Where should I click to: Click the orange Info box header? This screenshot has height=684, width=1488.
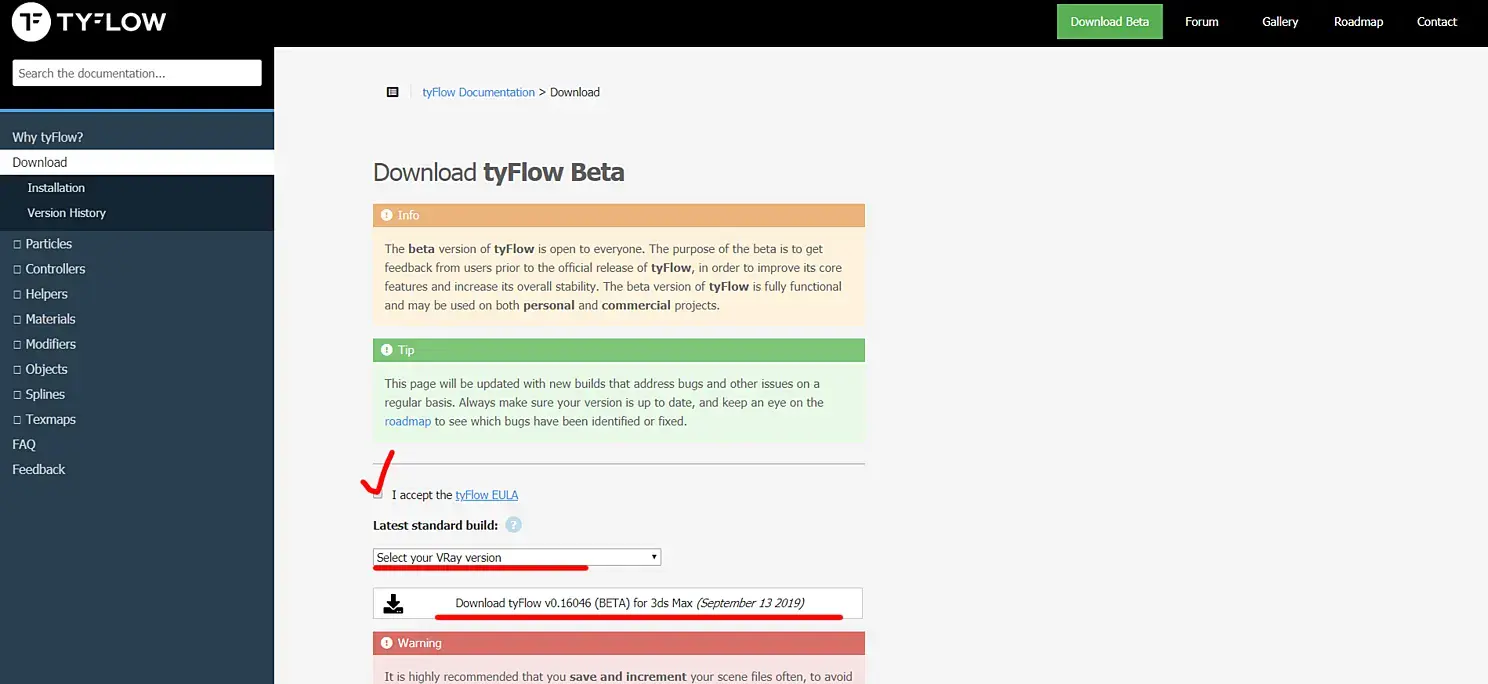(x=619, y=215)
